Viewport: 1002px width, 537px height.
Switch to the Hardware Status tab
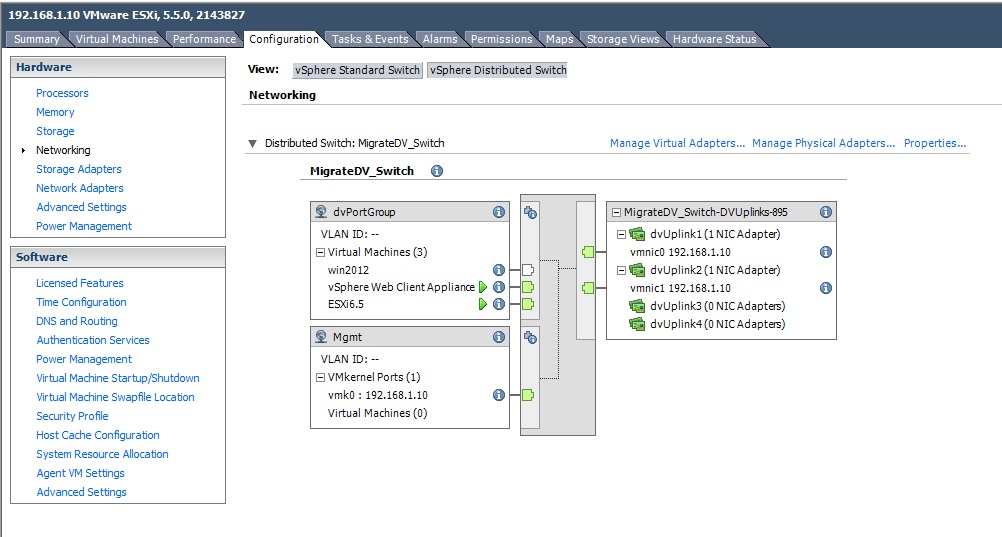714,39
